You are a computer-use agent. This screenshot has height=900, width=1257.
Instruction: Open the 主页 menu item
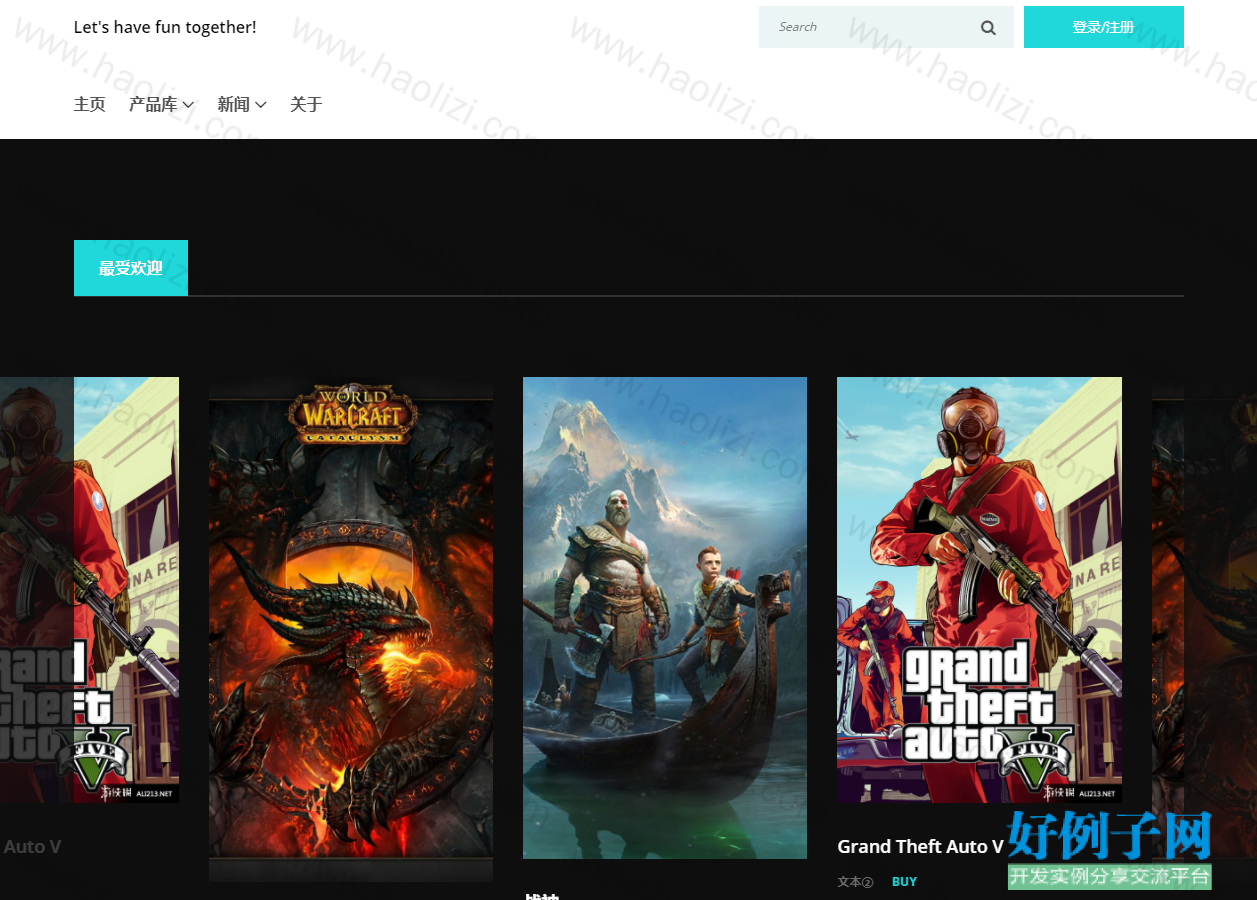[89, 104]
